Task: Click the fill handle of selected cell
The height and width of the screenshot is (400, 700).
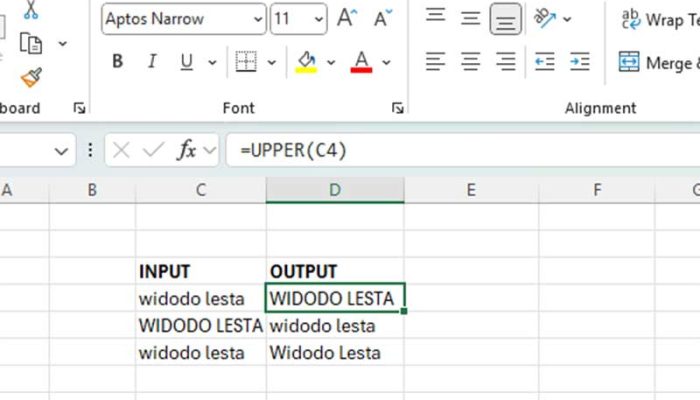Action: tap(404, 311)
